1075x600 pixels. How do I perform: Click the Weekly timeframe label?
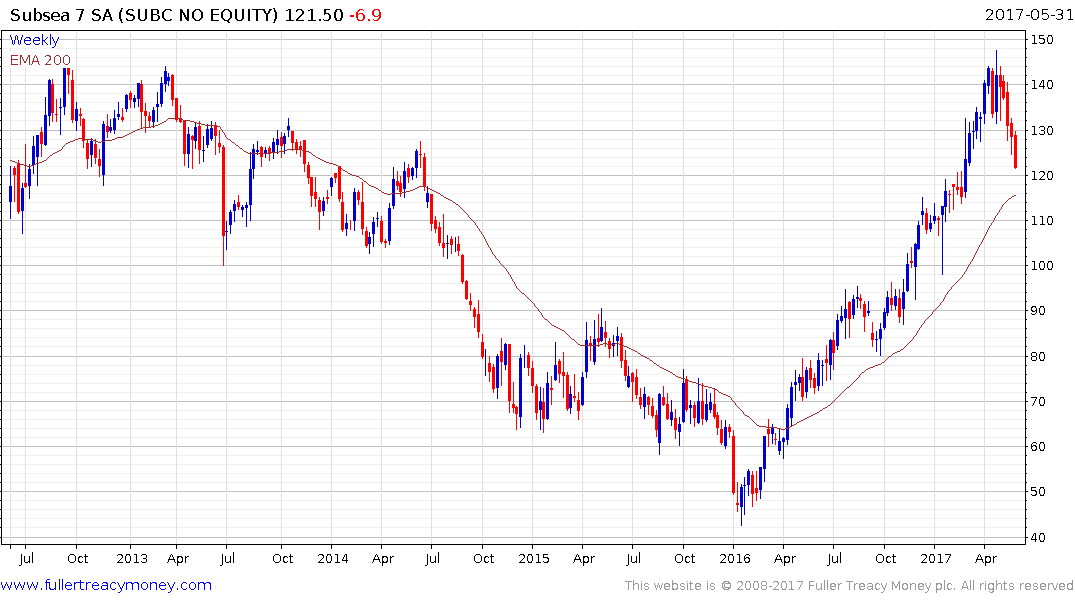click(34, 40)
